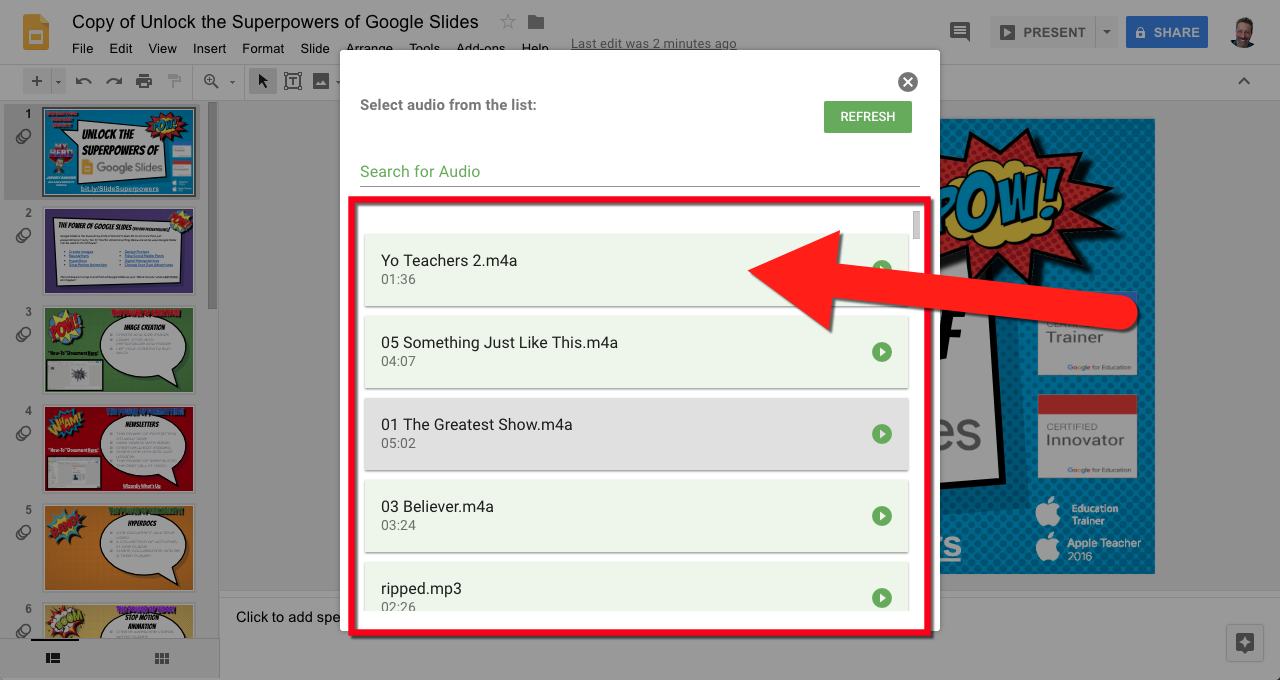Image resolution: width=1280 pixels, height=680 pixels.
Task: Open the Format menu
Action: pyautogui.click(x=263, y=48)
